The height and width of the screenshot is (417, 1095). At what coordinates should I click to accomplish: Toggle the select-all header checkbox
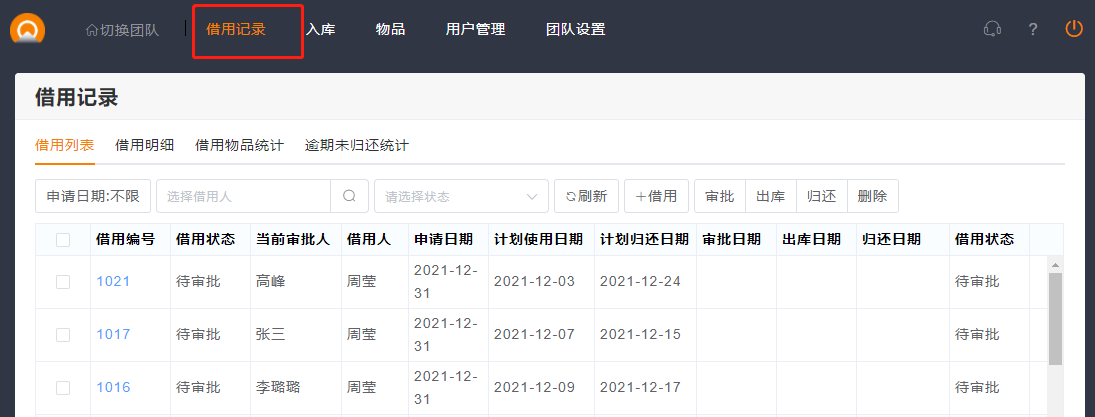click(63, 239)
